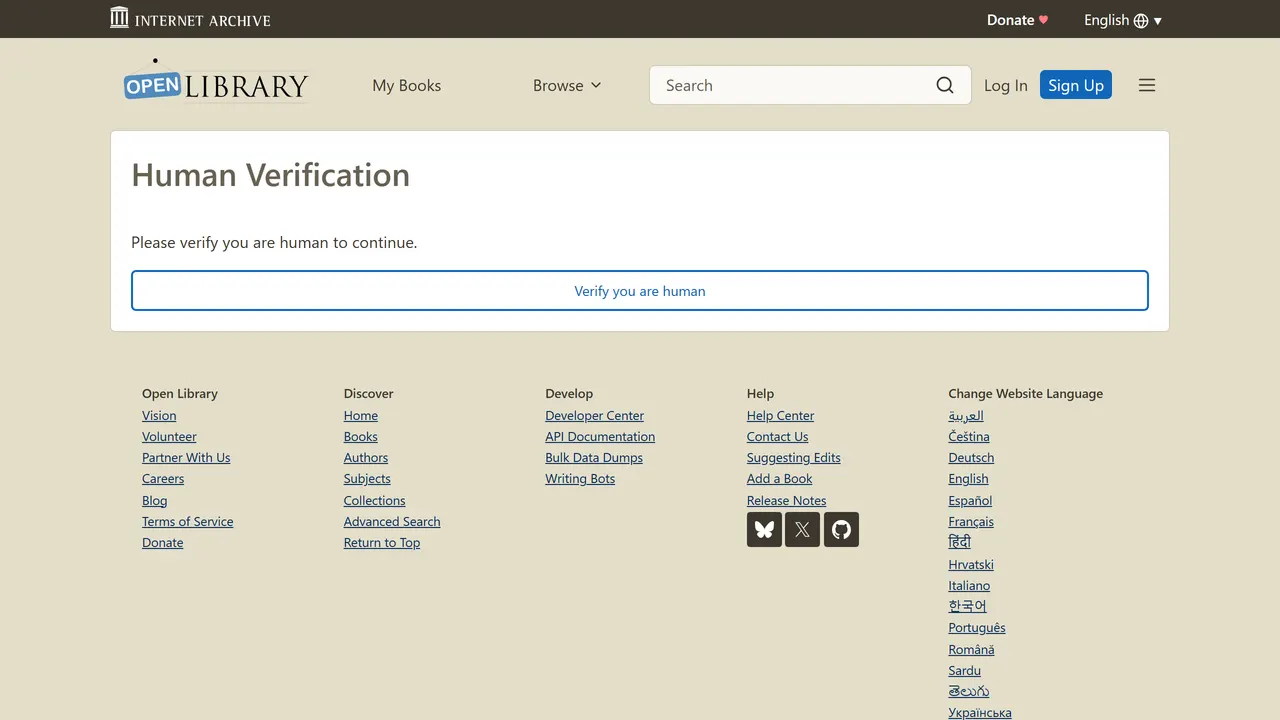Switch website language to Română
Screen dimensions: 1280x720
click(x=972, y=650)
